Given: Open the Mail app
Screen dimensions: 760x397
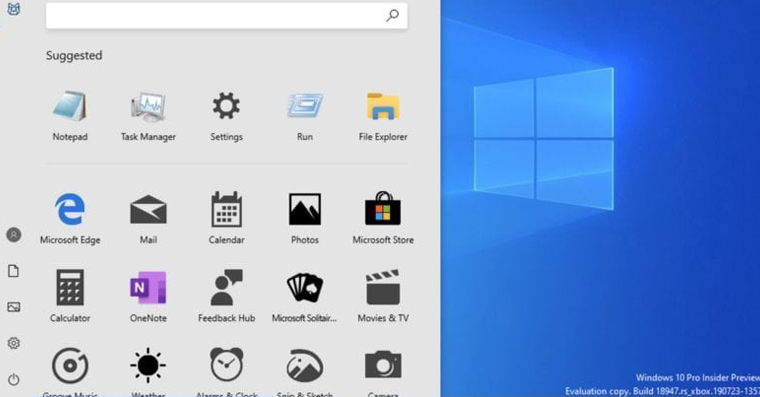Looking at the screenshot, I should point(148,218).
